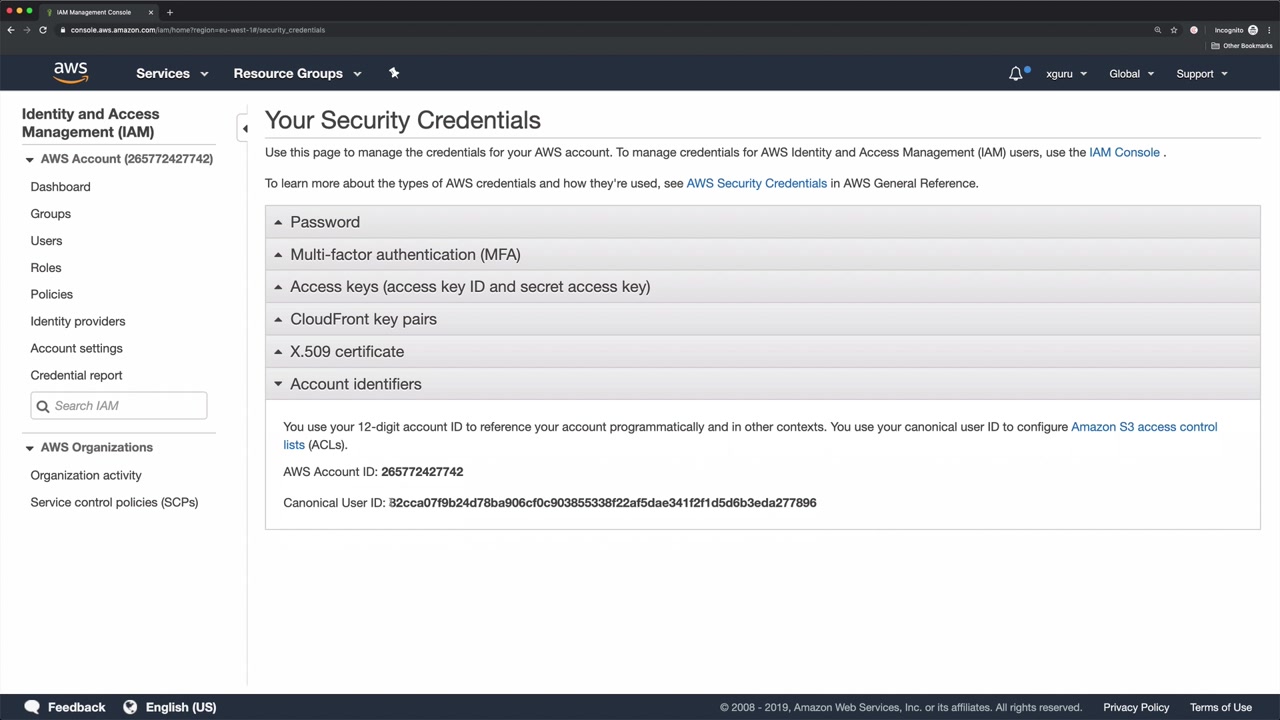Go to Users in sidebar
The height and width of the screenshot is (720, 1280).
(46, 240)
